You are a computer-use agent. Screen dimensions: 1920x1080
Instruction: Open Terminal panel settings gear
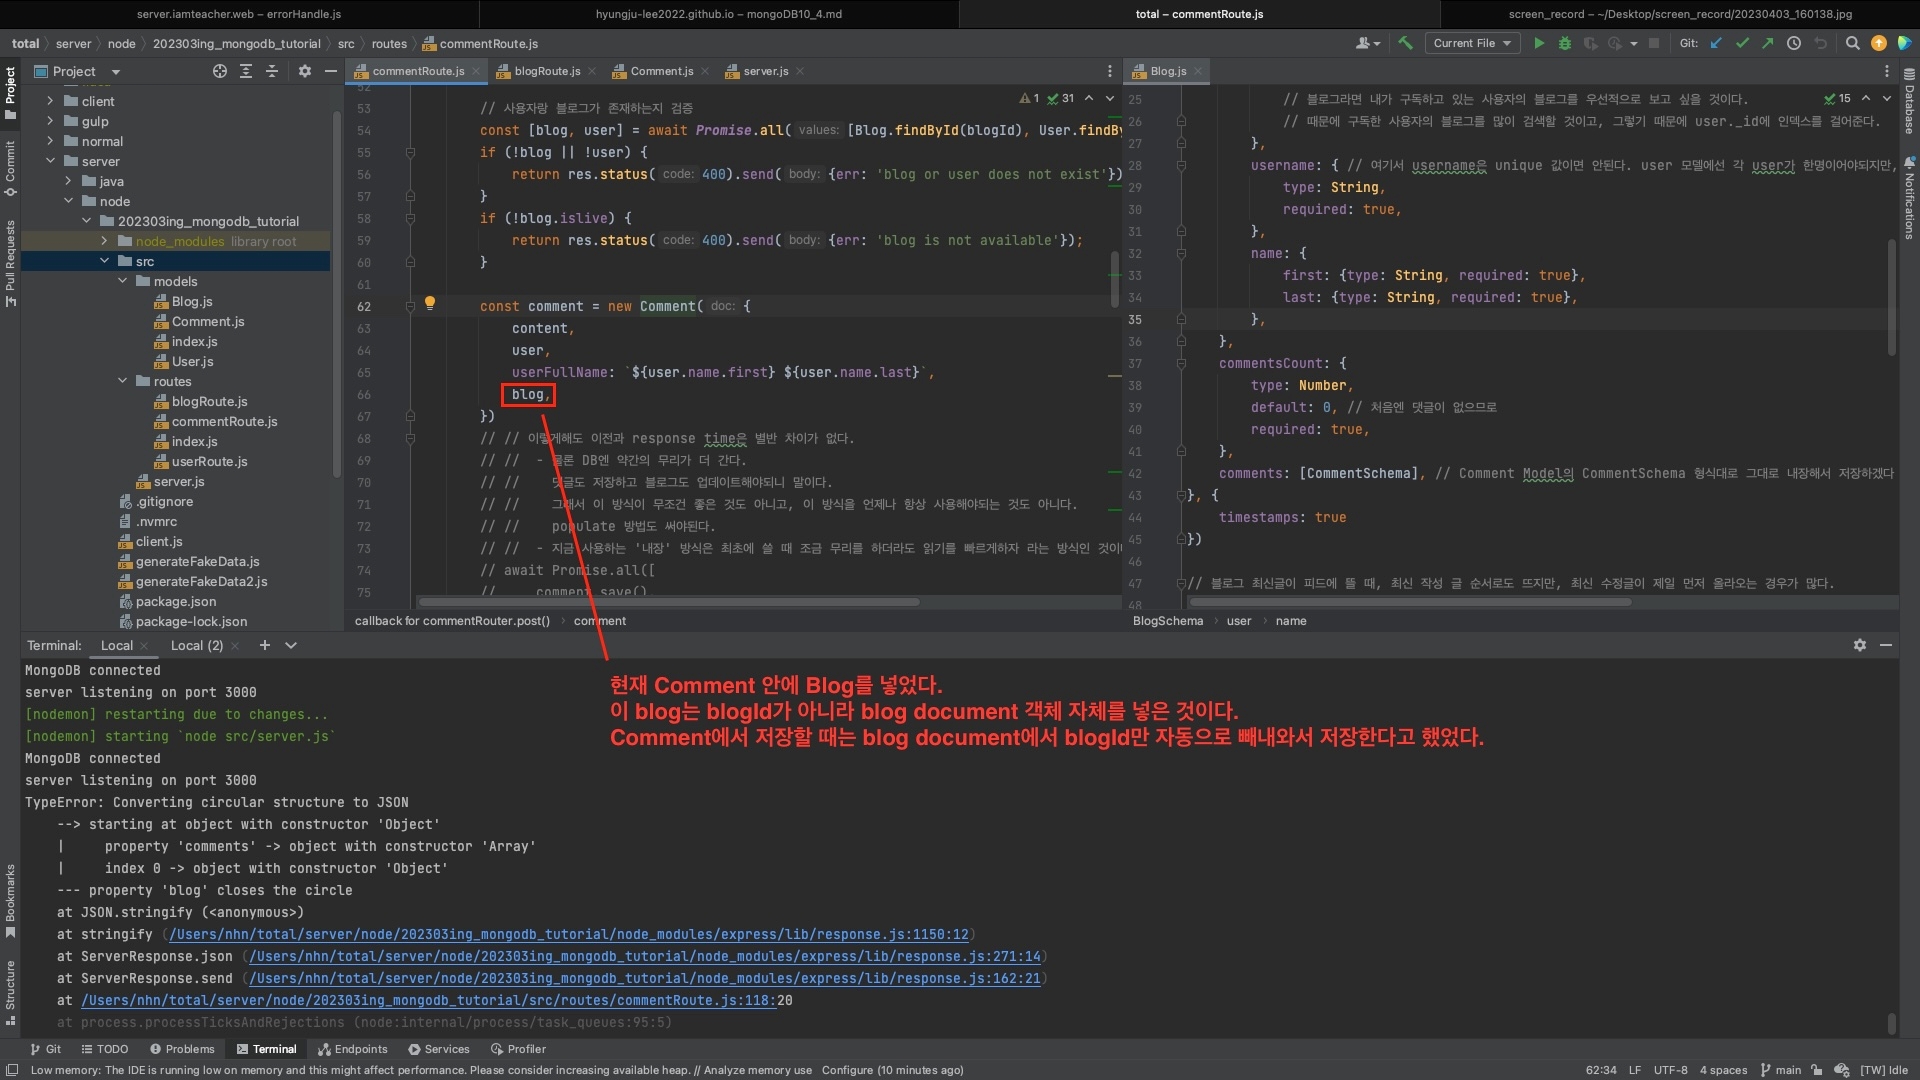1860,645
